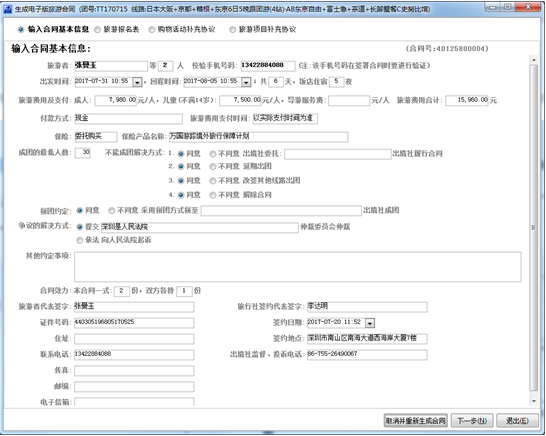The width and height of the screenshot is (546, 436).
Task: Select 不同意 for 拼团约定
Action: [111, 211]
